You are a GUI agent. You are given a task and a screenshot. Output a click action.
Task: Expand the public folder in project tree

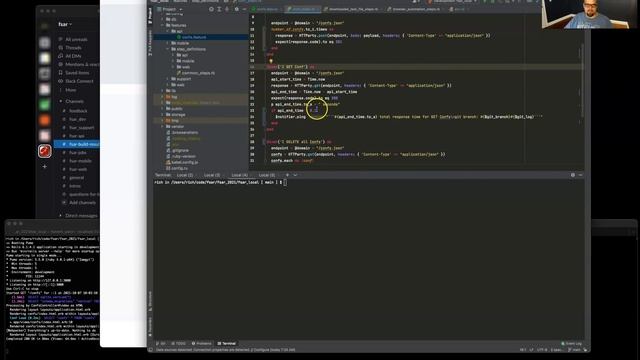coord(163,109)
